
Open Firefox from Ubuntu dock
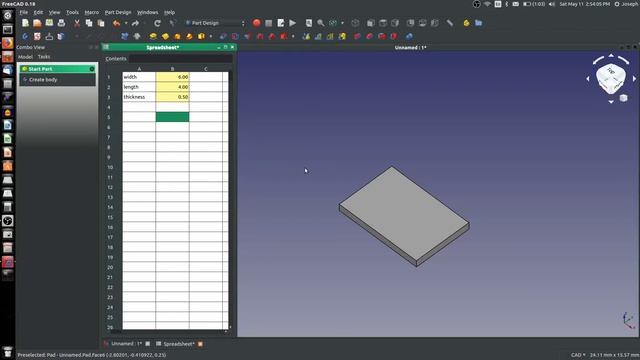(x=7, y=43)
